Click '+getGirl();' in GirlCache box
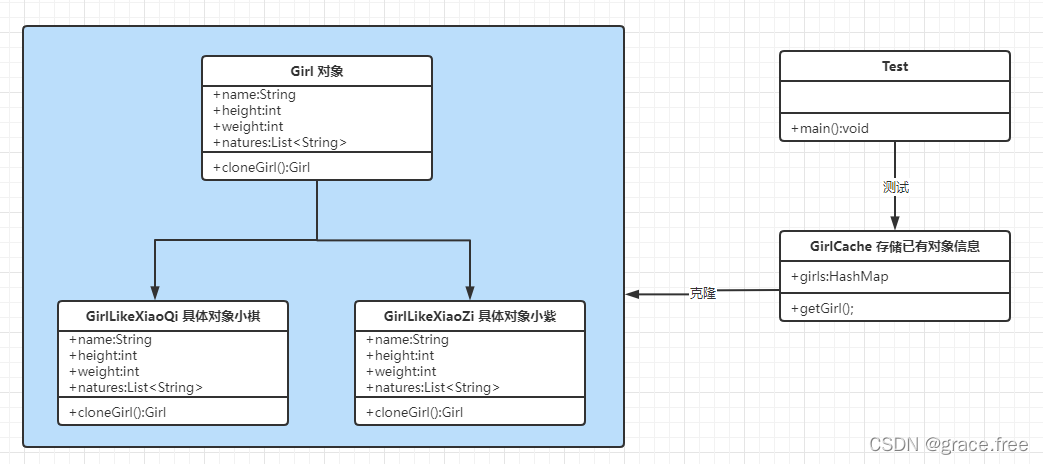The image size is (1043, 464). point(822,308)
